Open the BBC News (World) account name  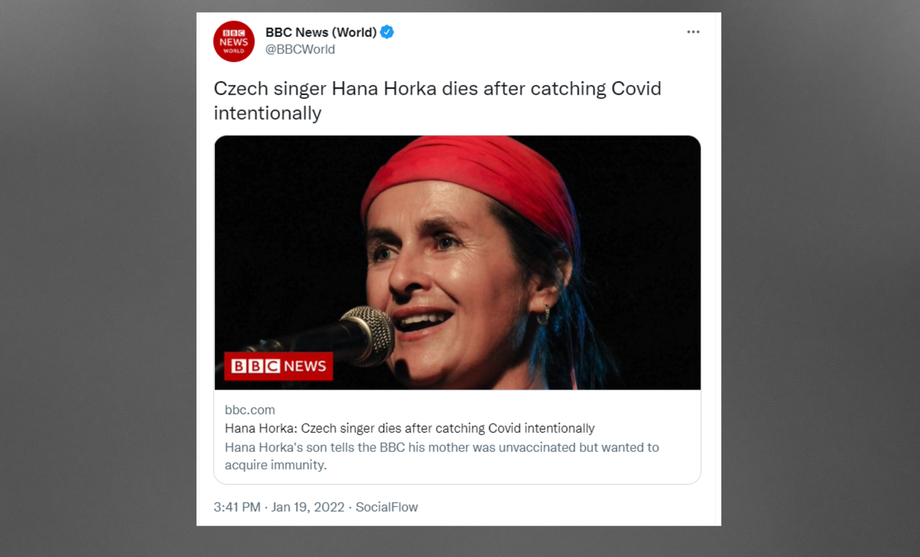320,32
